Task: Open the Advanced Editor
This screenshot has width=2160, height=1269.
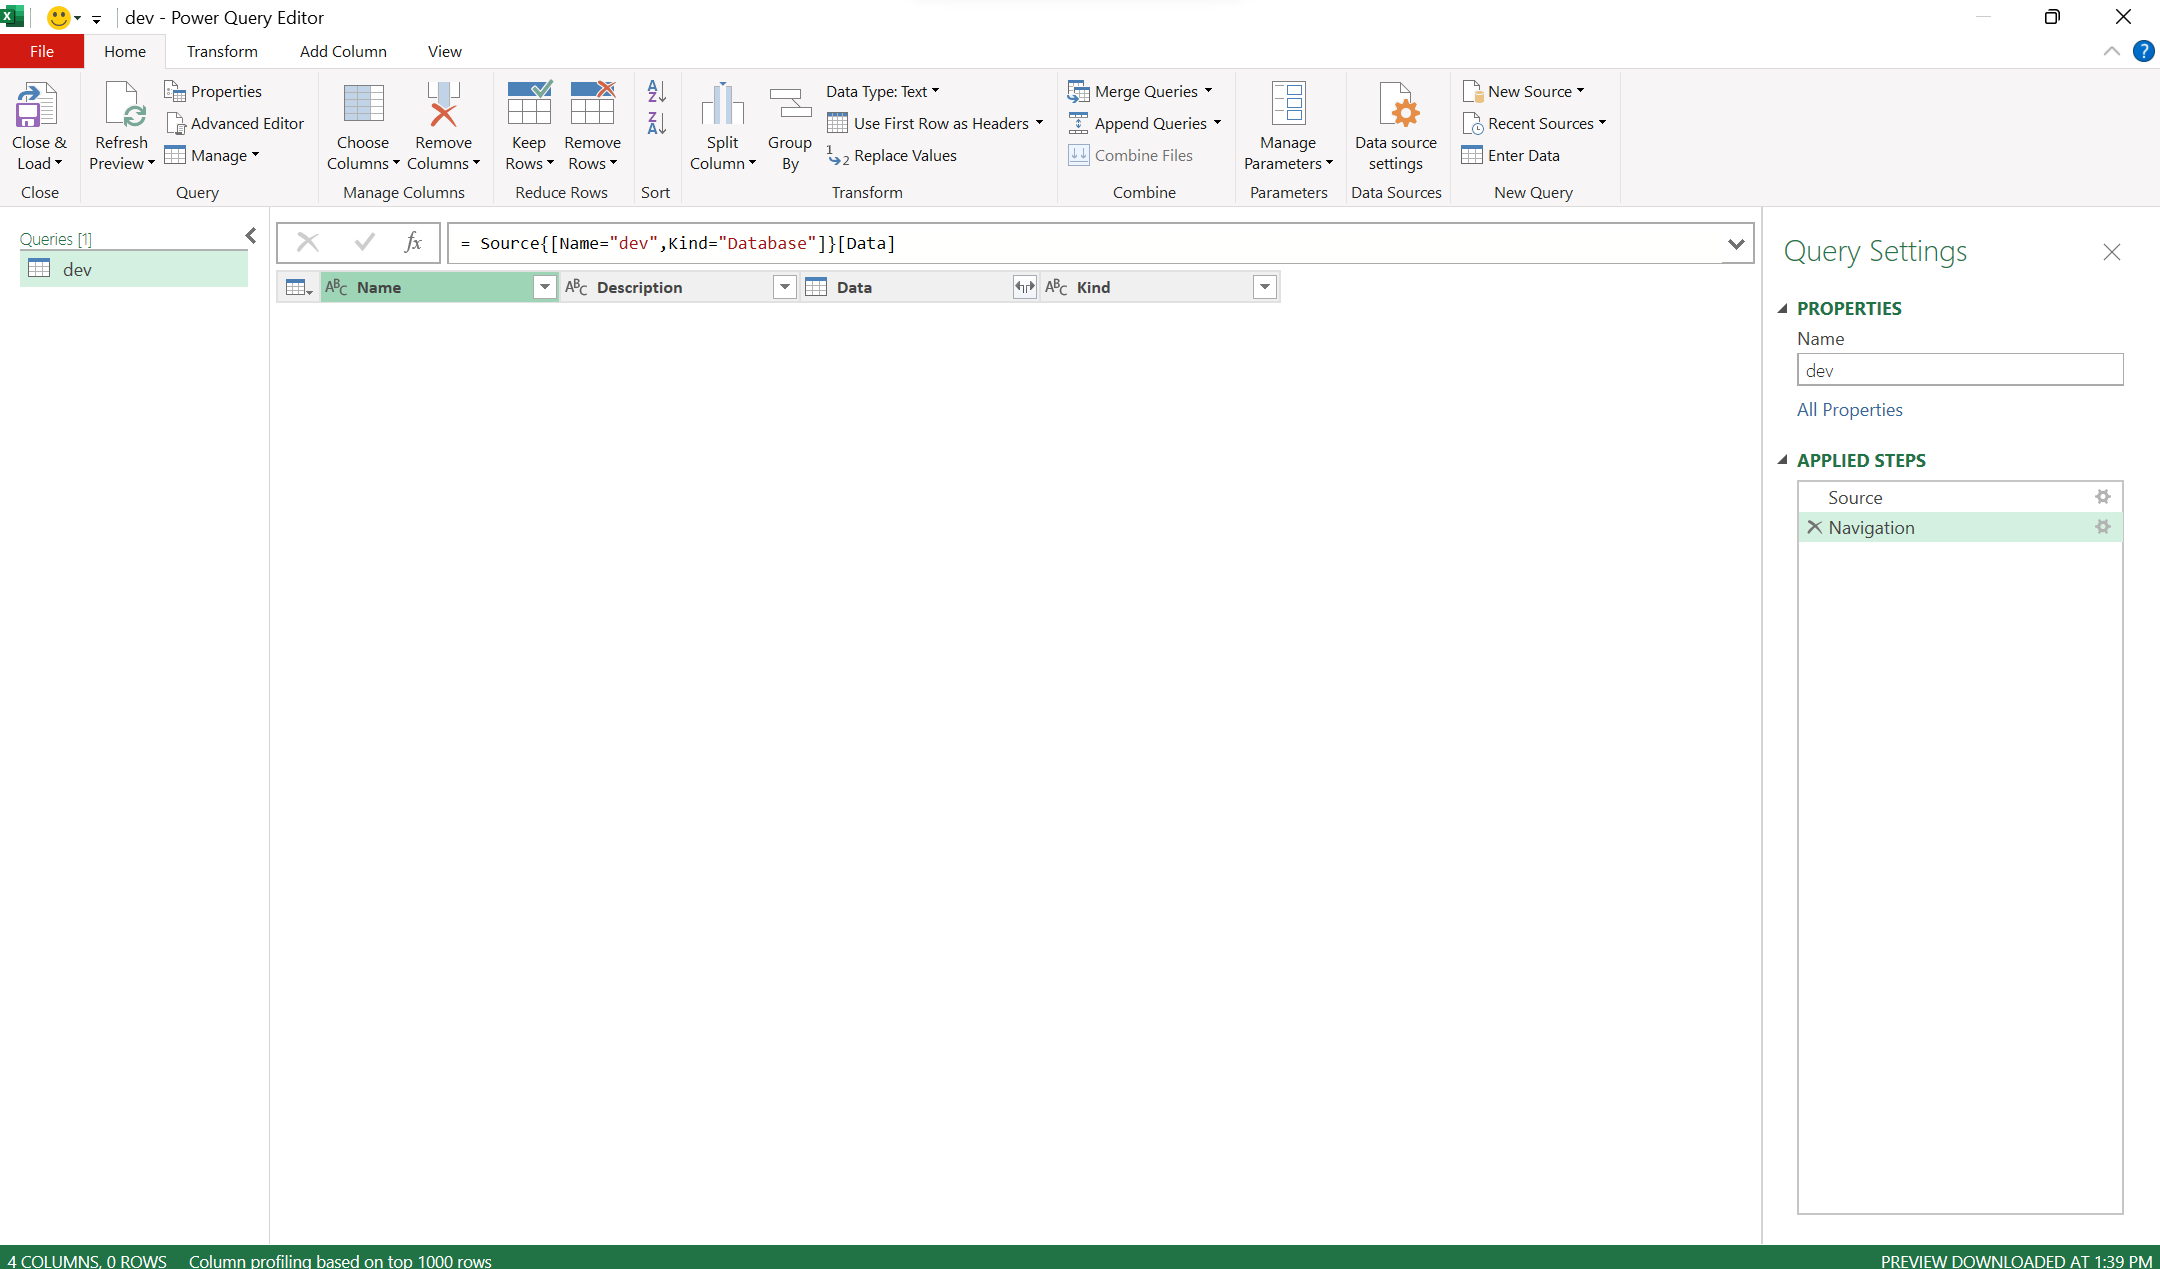Action: coord(236,123)
